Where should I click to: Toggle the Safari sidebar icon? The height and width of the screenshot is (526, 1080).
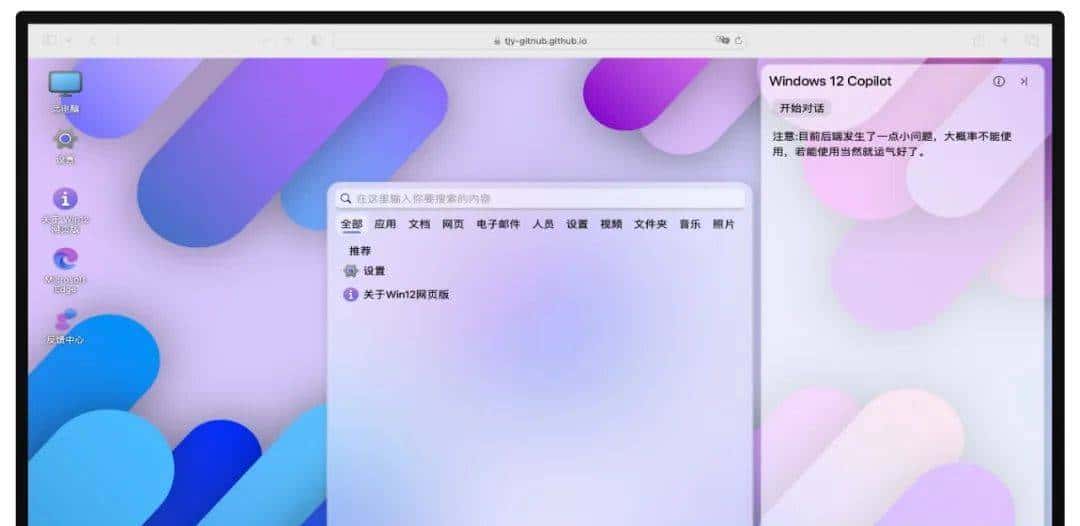click(x=50, y=41)
